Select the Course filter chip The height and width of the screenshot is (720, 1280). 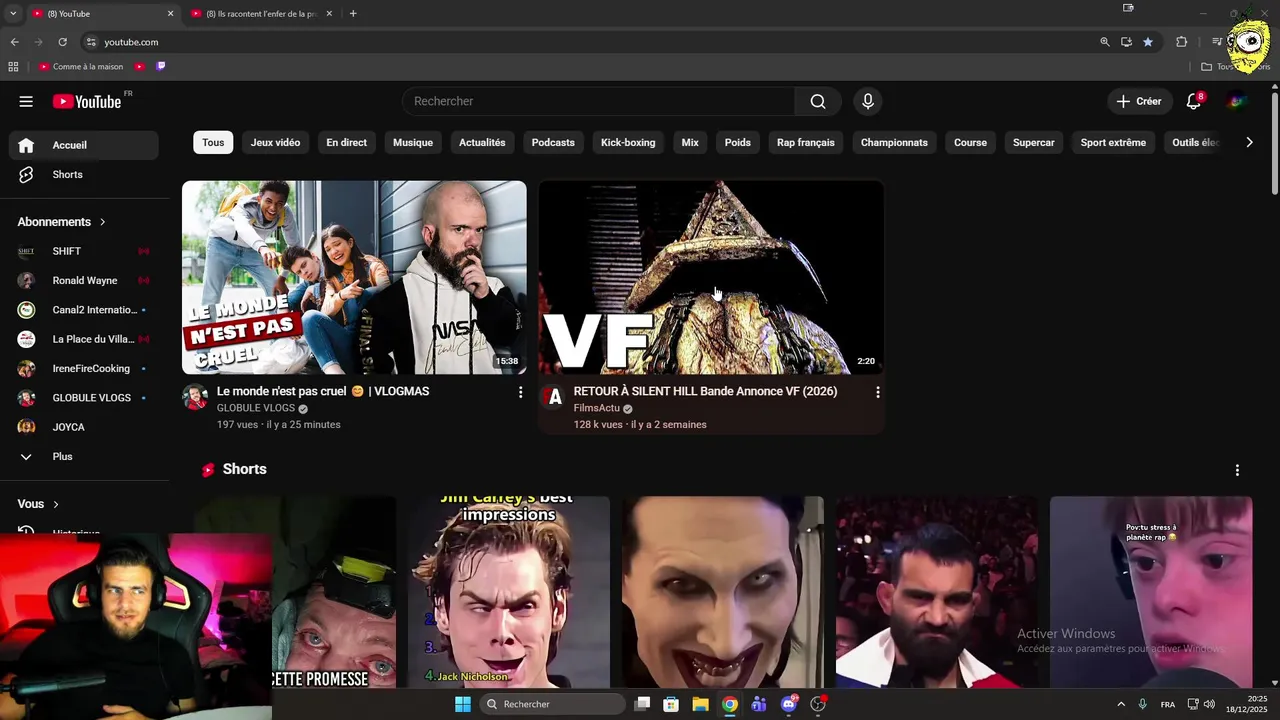(970, 142)
